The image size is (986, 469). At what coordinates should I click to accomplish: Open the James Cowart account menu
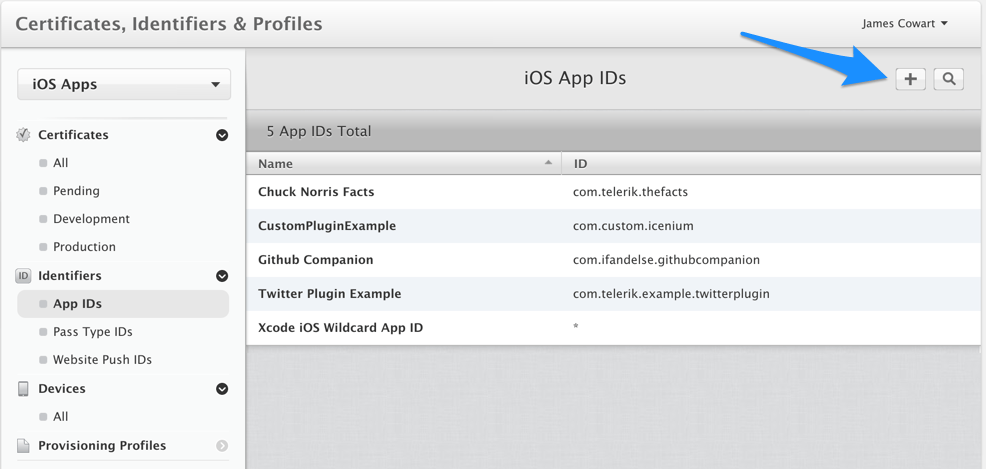click(x=905, y=23)
